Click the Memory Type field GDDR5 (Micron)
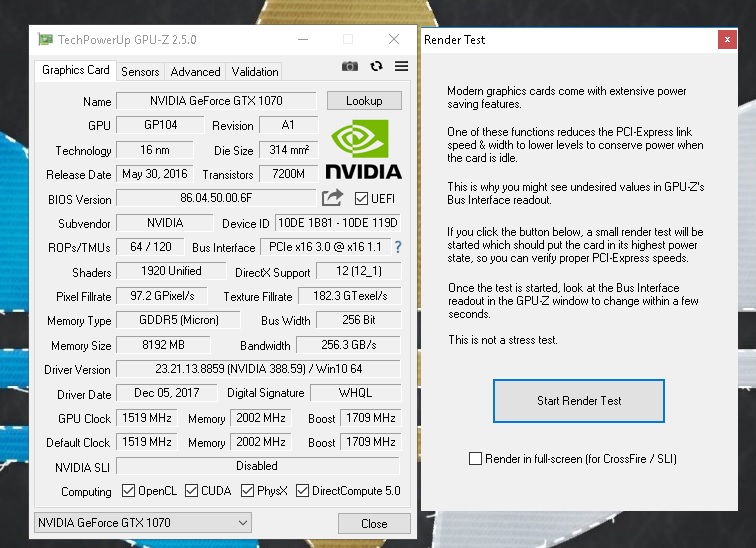Screen dimensions: 756x548 pyautogui.click(x=178, y=320)
